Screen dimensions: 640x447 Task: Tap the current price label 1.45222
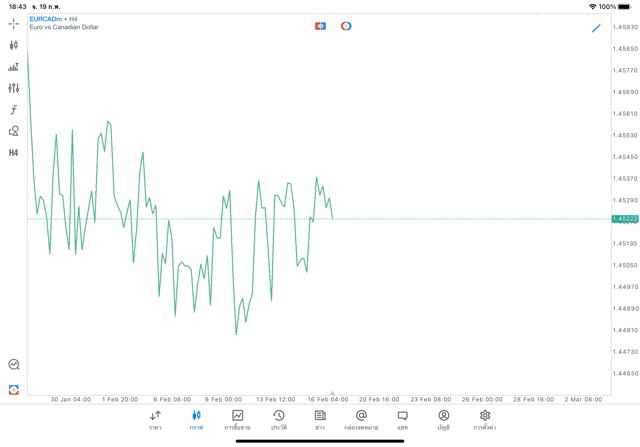click(626, 219)
